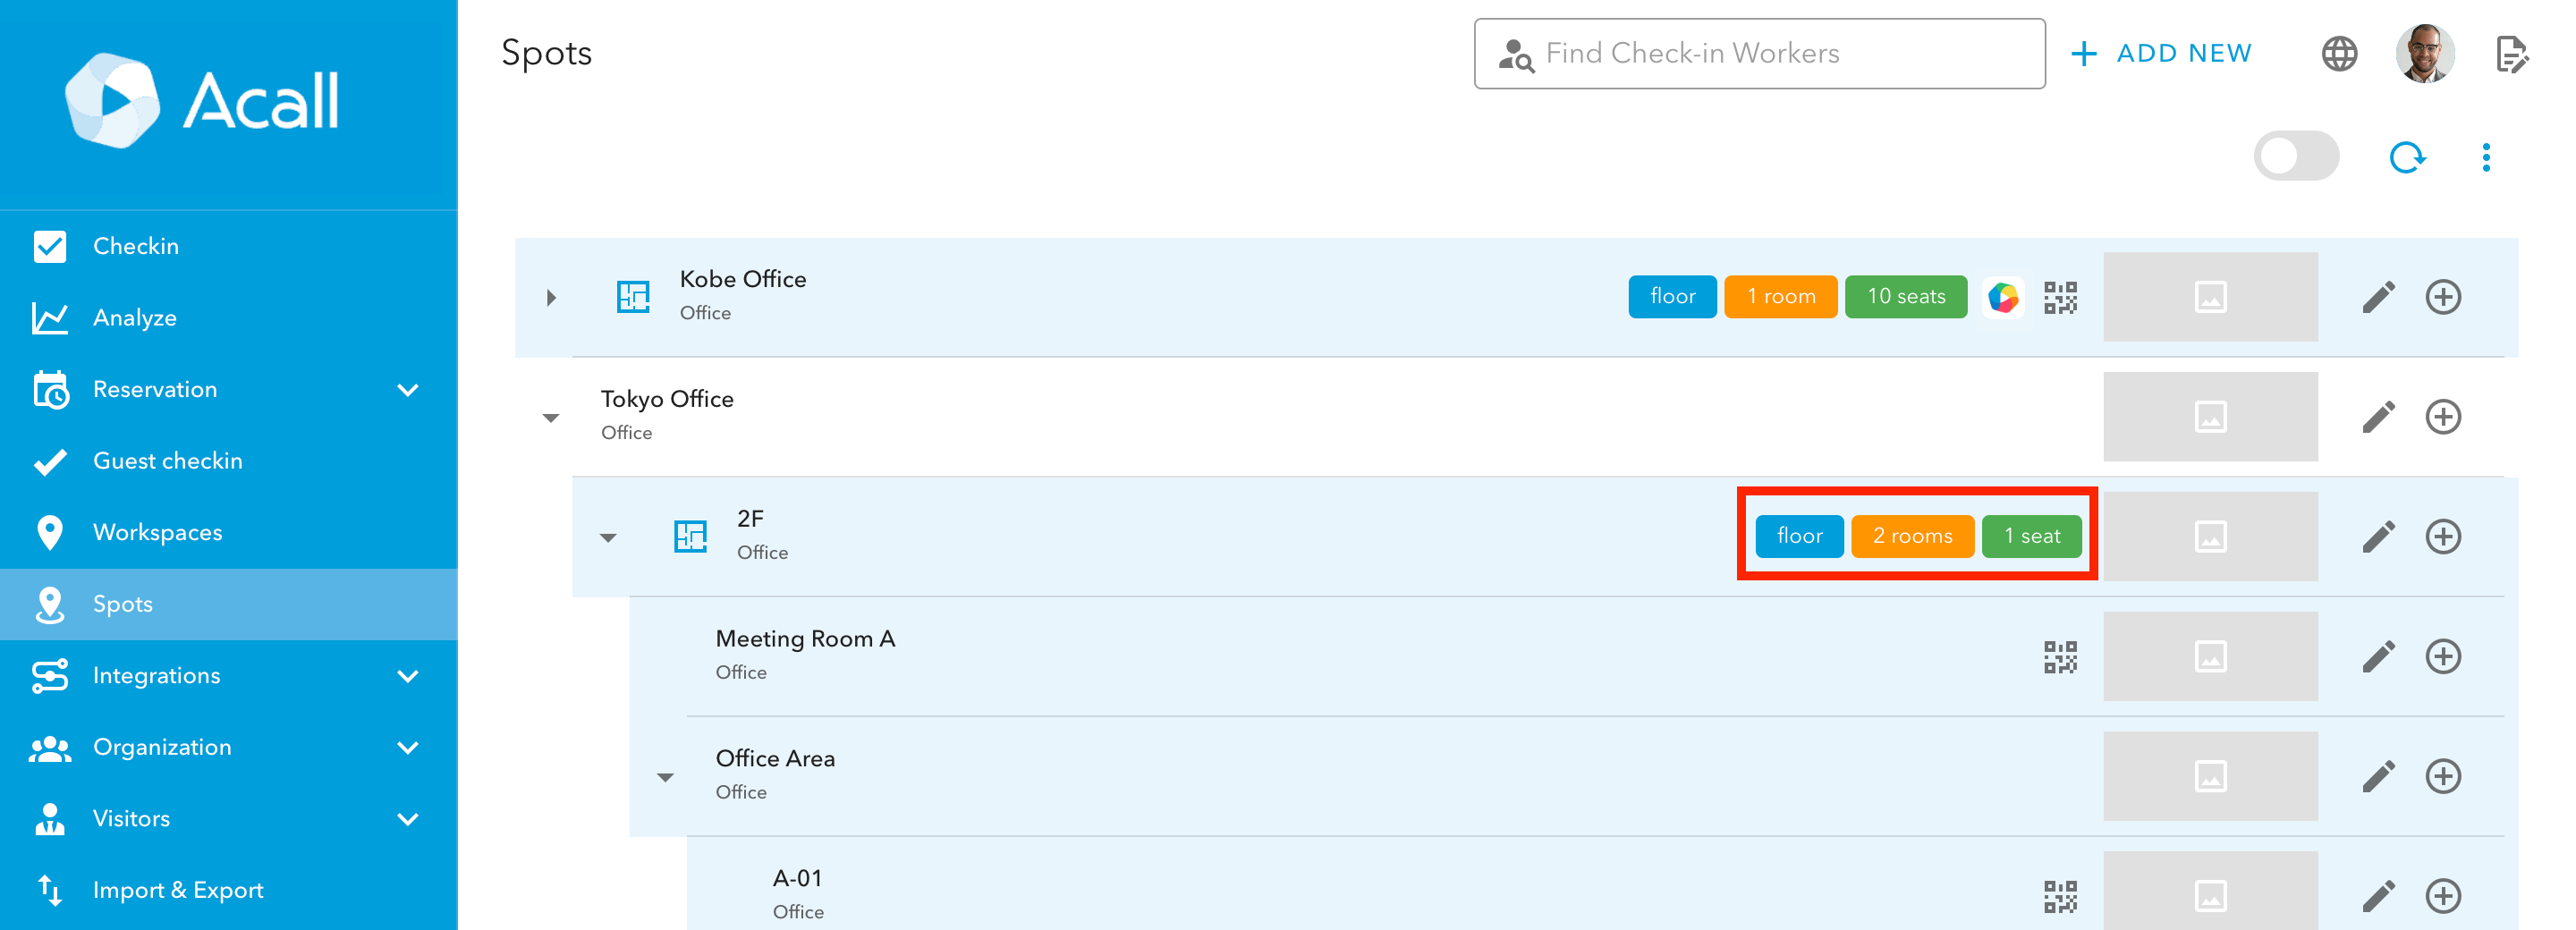This screenshot has width=2576, height=930.
Task: Collapse the Tokyo Office tree
Action: (x=551, y=418)
